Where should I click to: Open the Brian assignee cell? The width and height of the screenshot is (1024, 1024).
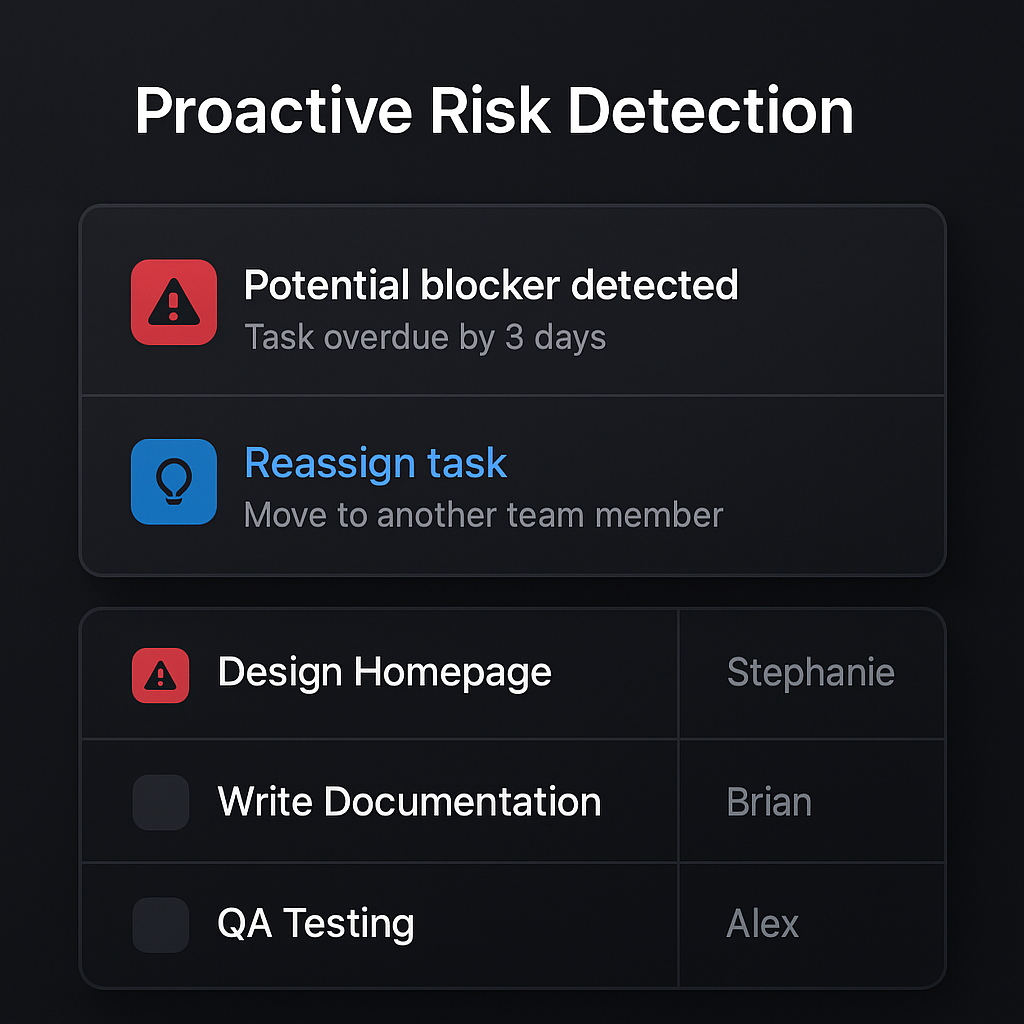[x=769, y=802]
